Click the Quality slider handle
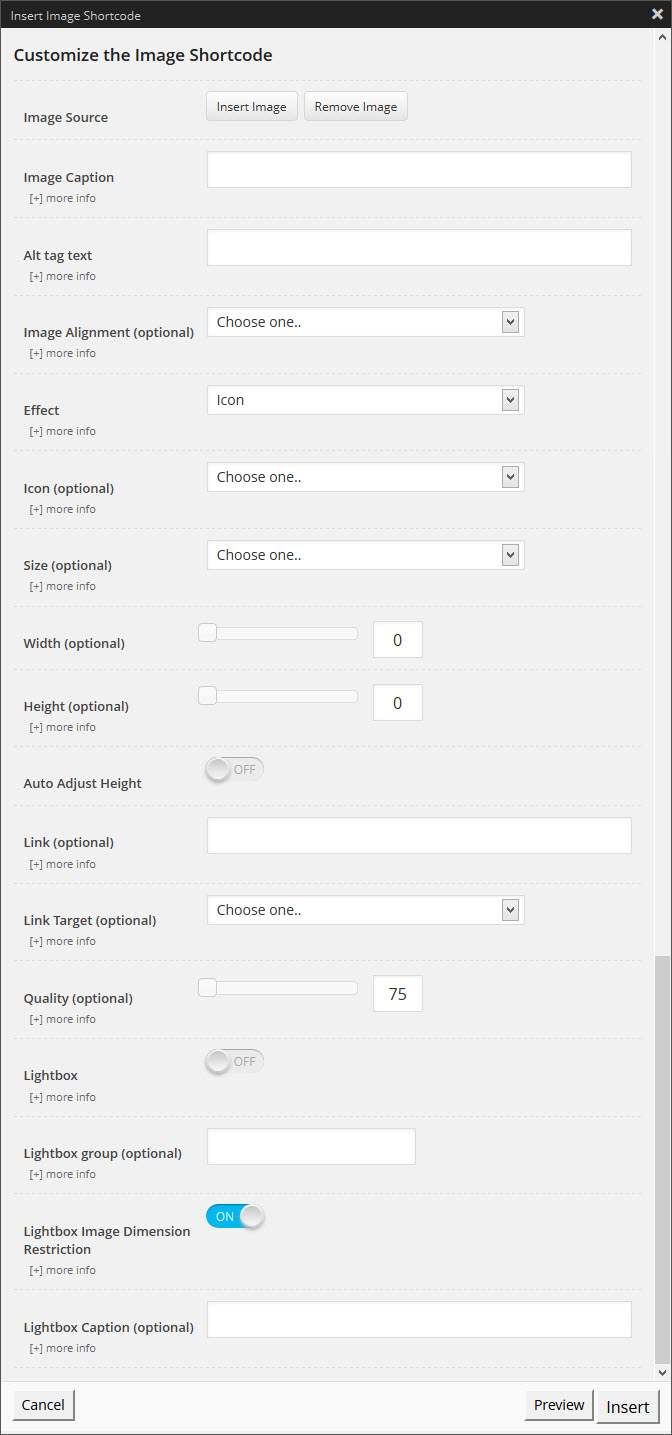672x1435 pixels. (207, 988)
